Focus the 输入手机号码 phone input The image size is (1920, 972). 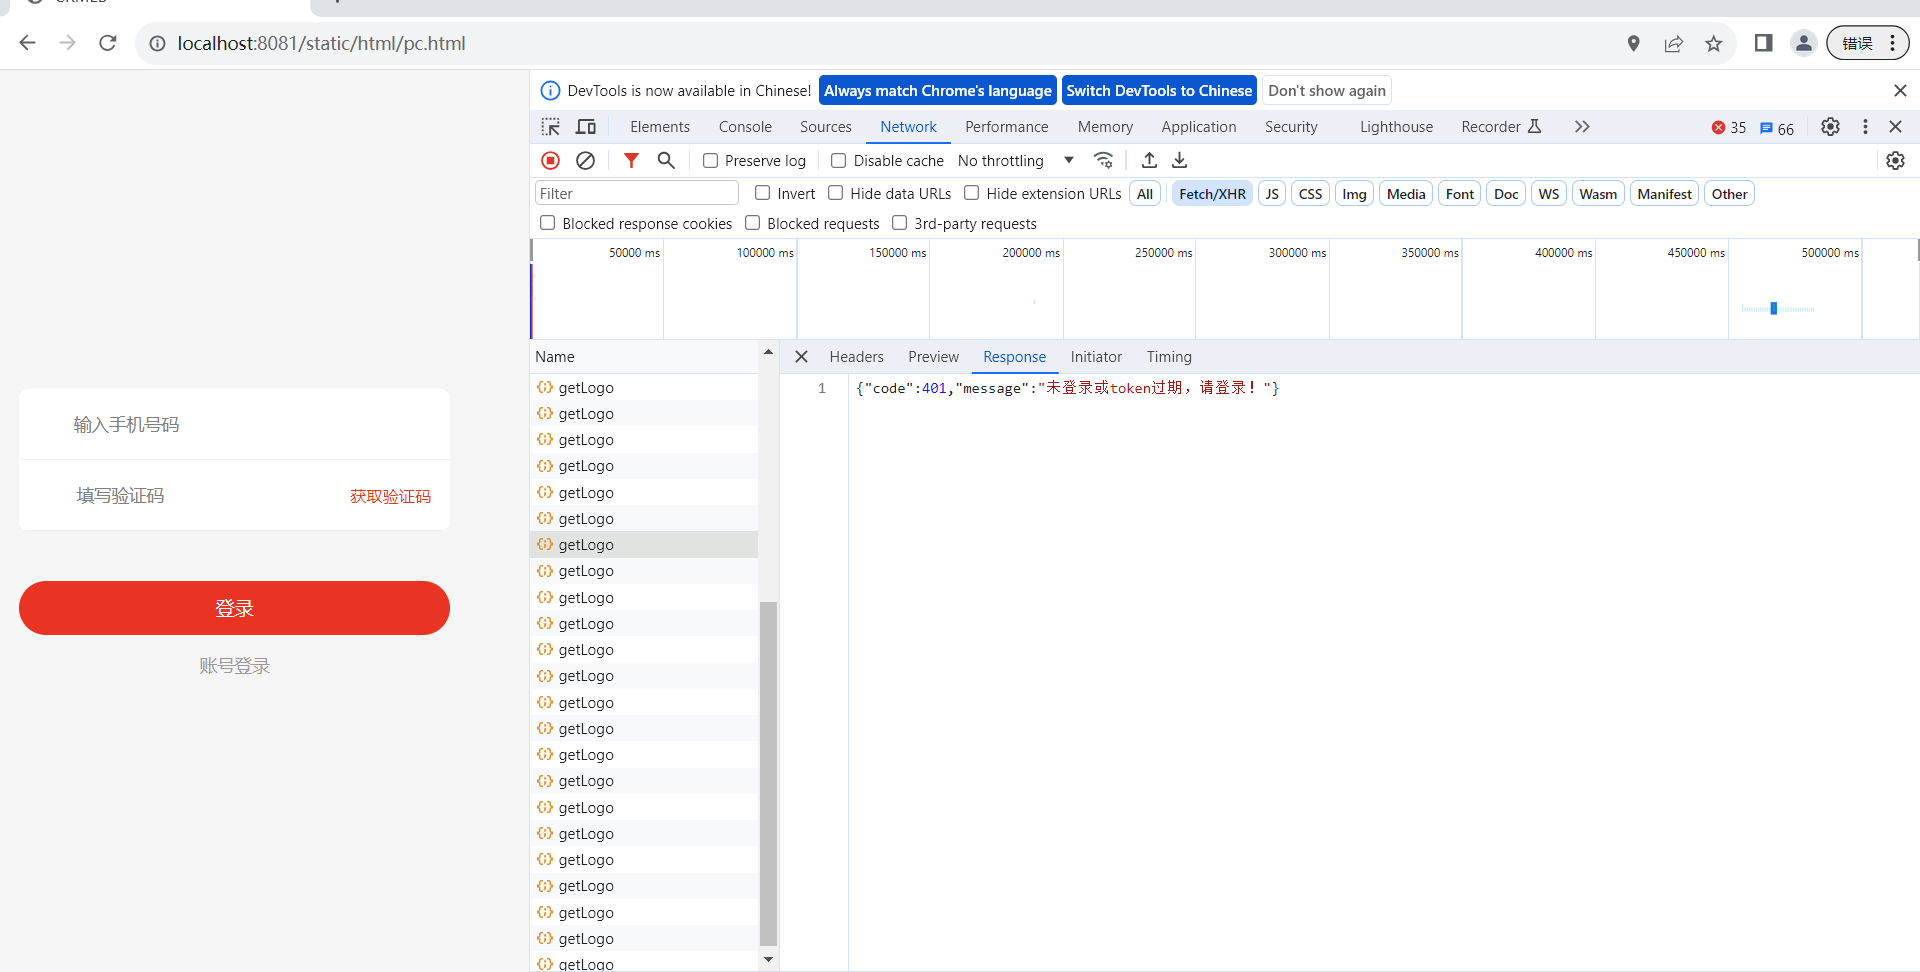pyautogui.click(x=234, y=425)
